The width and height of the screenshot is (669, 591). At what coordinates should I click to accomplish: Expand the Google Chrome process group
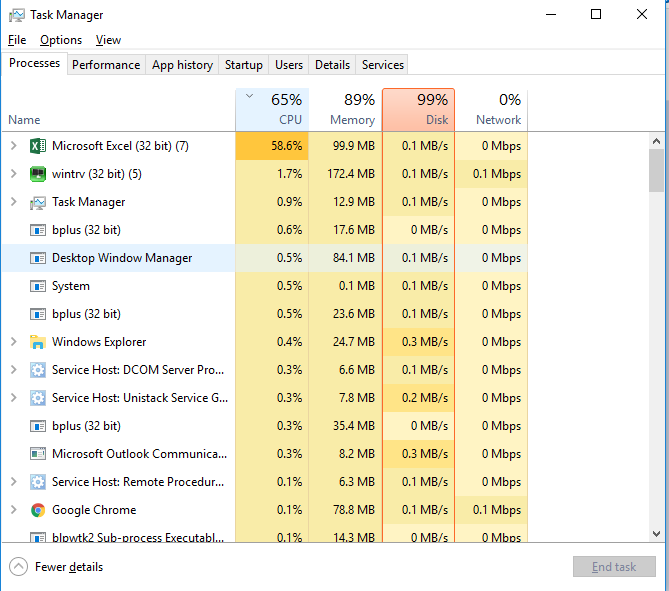[x=14, y=509]
